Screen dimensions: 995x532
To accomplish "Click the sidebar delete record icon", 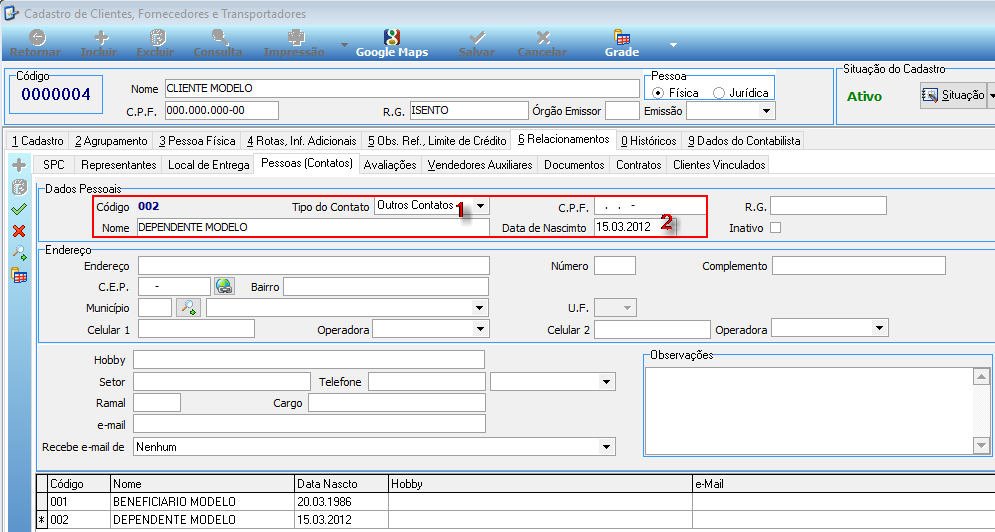I will [x=19, y=187].
